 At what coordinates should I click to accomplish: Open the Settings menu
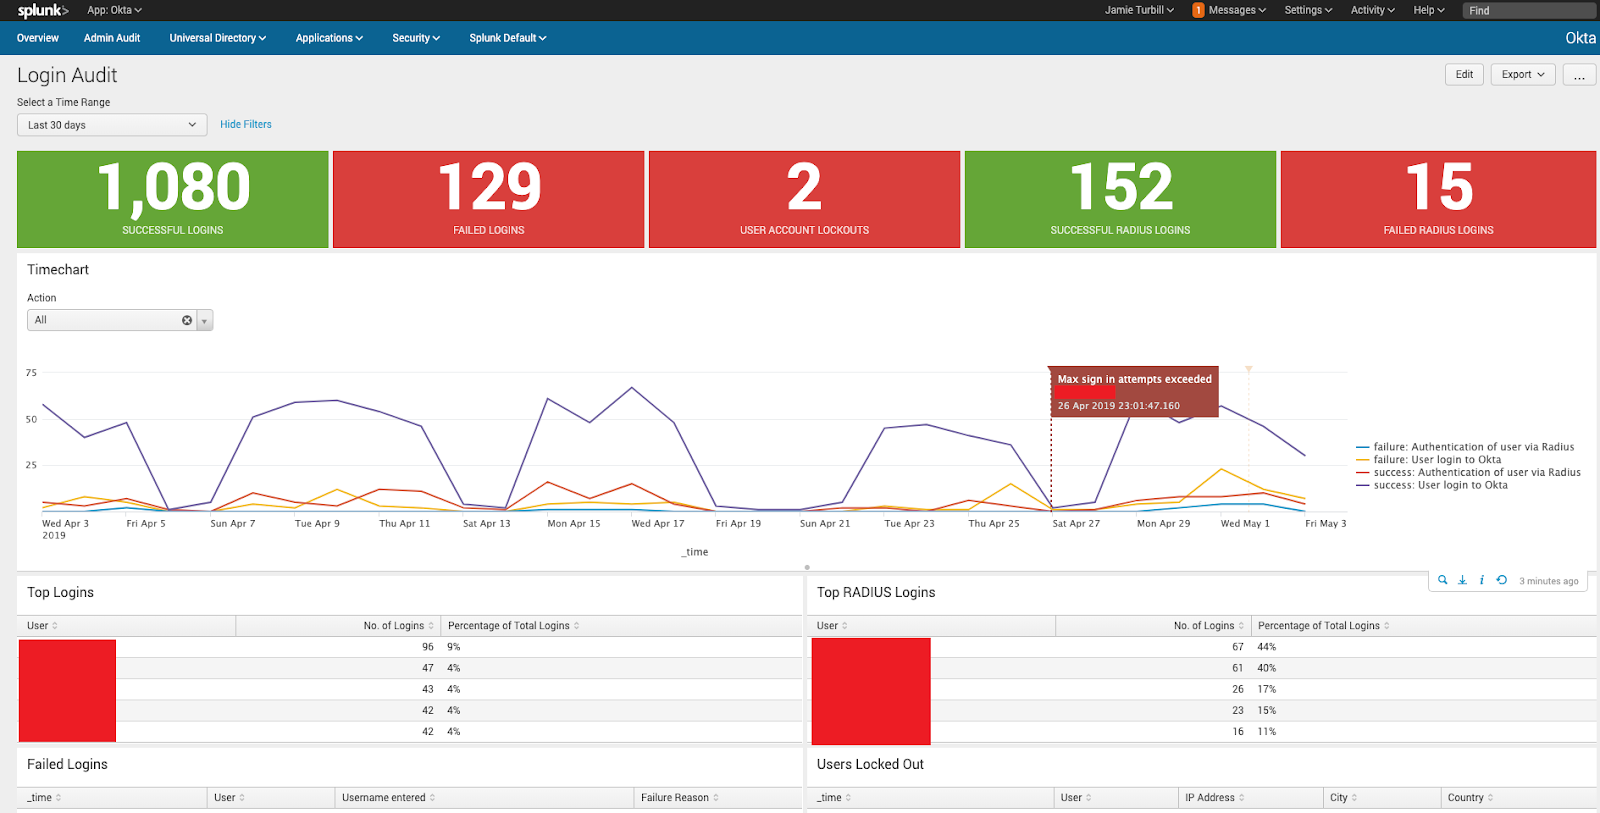pos(1308,10)
